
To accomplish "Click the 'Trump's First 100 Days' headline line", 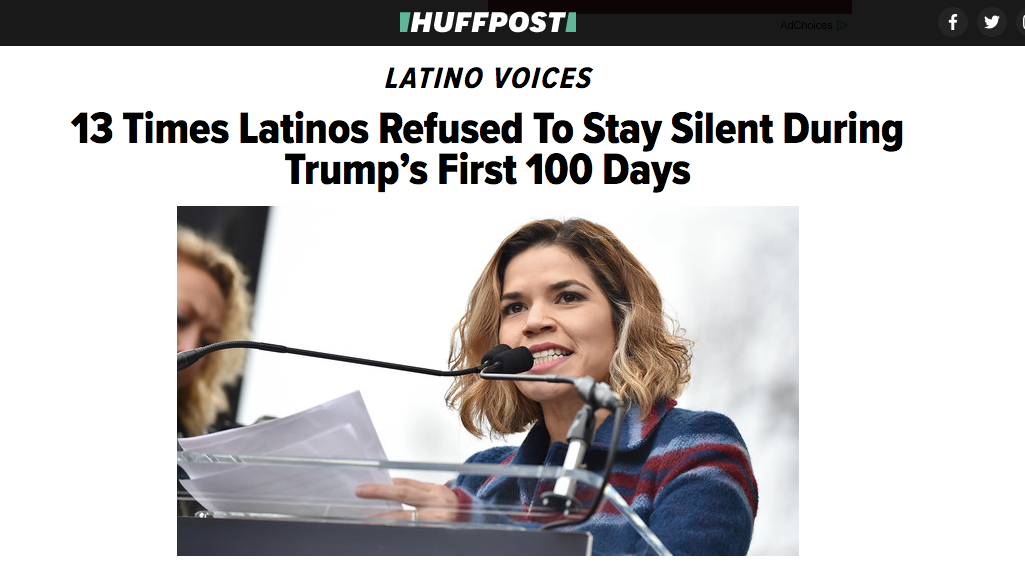I will [x=487, y=170].
